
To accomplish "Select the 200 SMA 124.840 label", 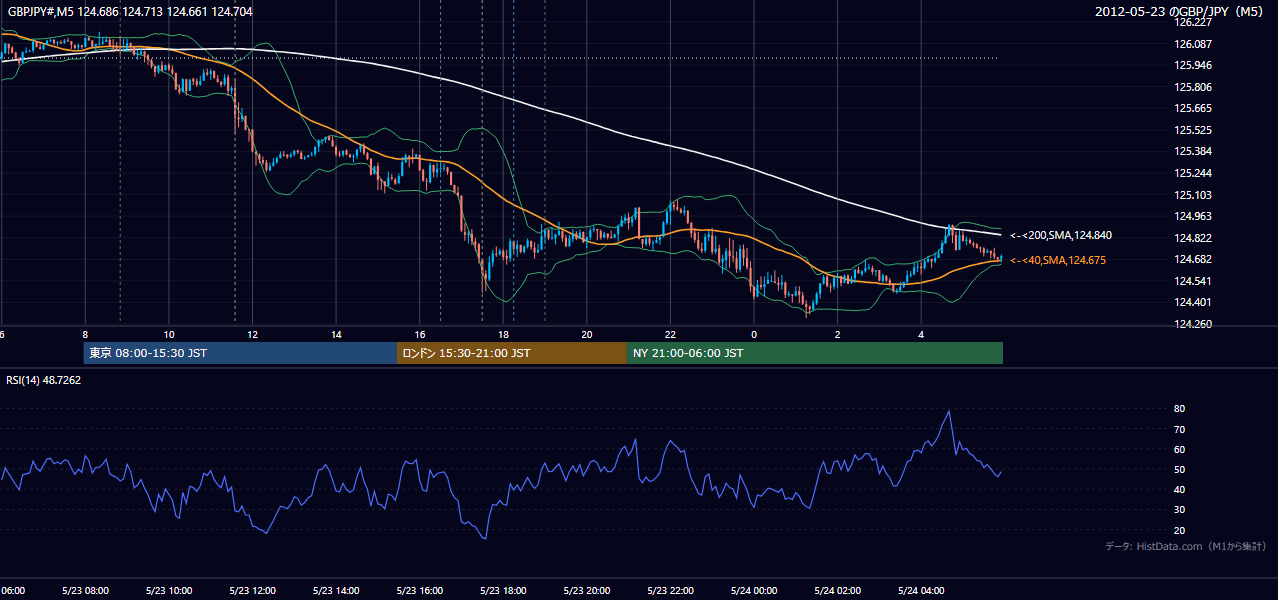I will click(x=1060, y=236).
